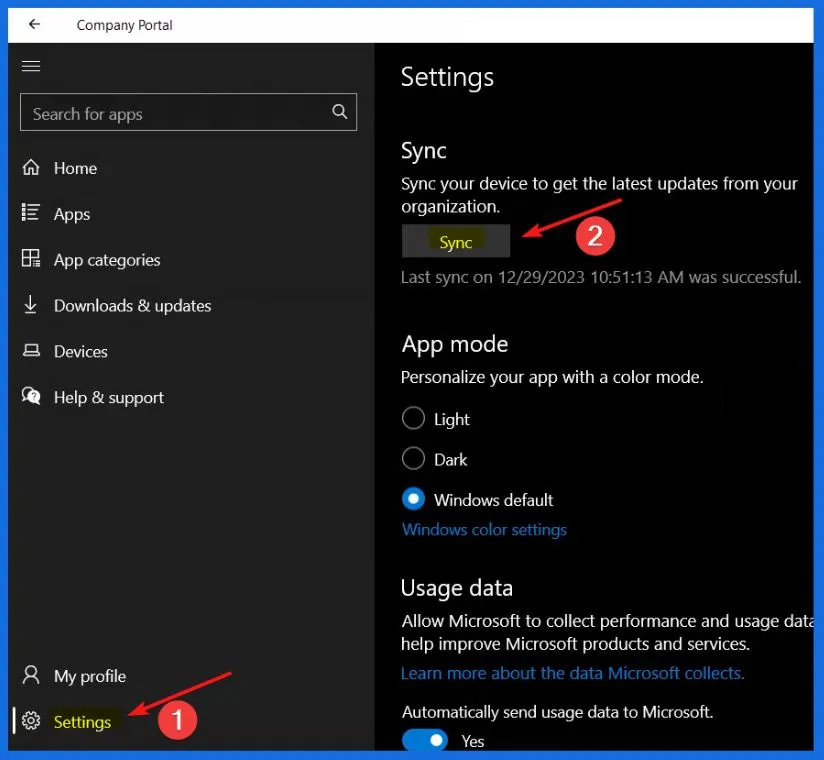This screenshot has height=760, width=824.
Task: Click the Apps list icon
Action: click(30, 213)
